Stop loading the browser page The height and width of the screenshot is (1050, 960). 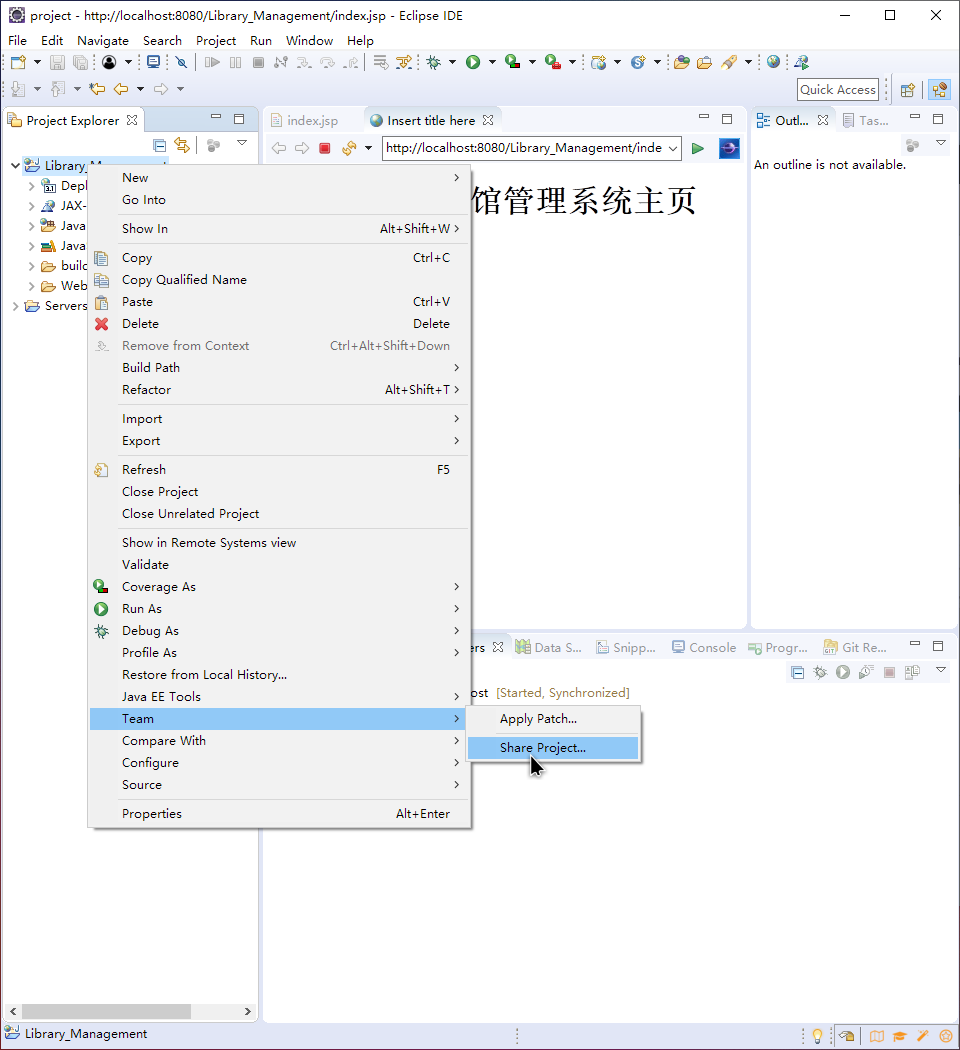(x=325, y=148)
